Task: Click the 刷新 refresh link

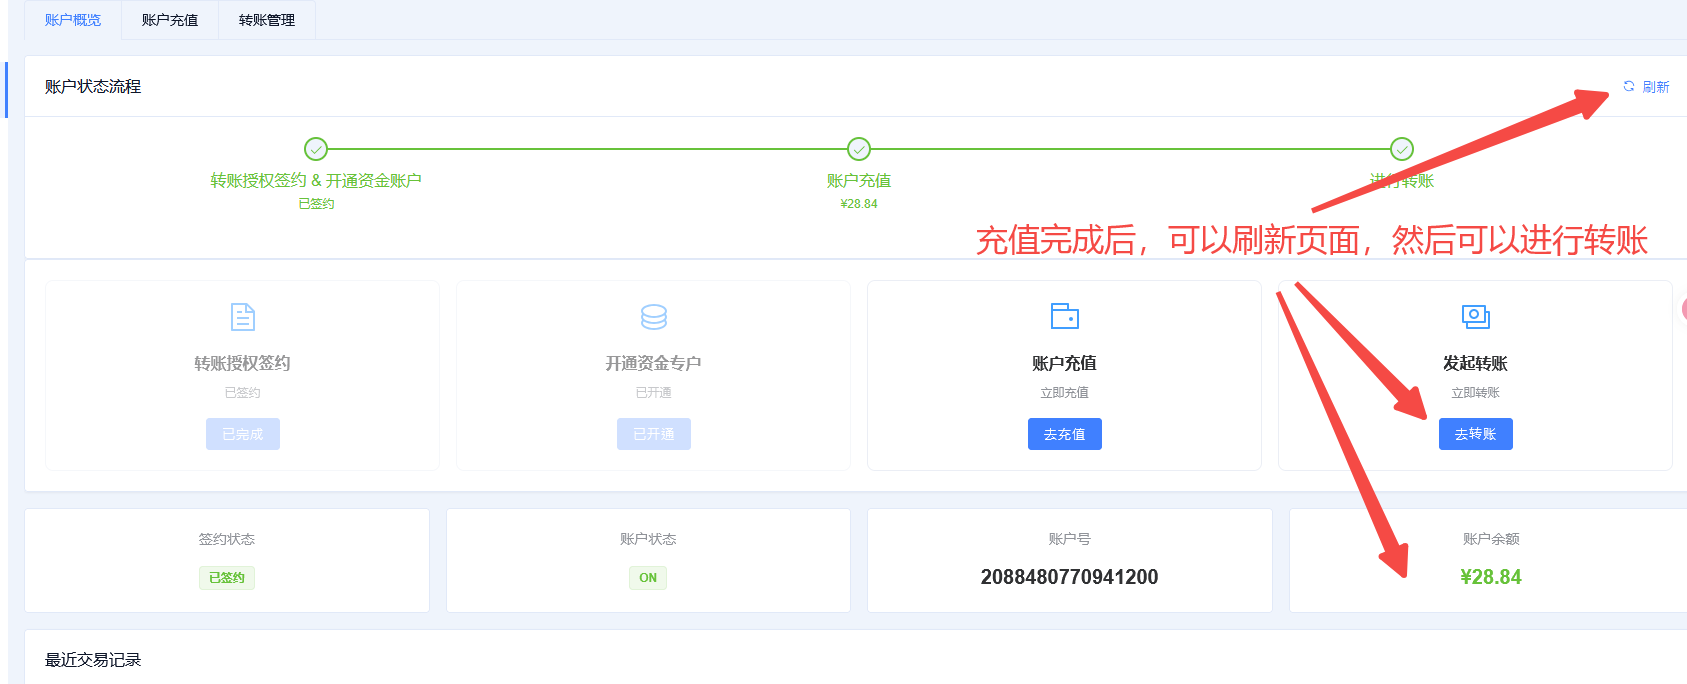Action: (x=1655, y=87)
